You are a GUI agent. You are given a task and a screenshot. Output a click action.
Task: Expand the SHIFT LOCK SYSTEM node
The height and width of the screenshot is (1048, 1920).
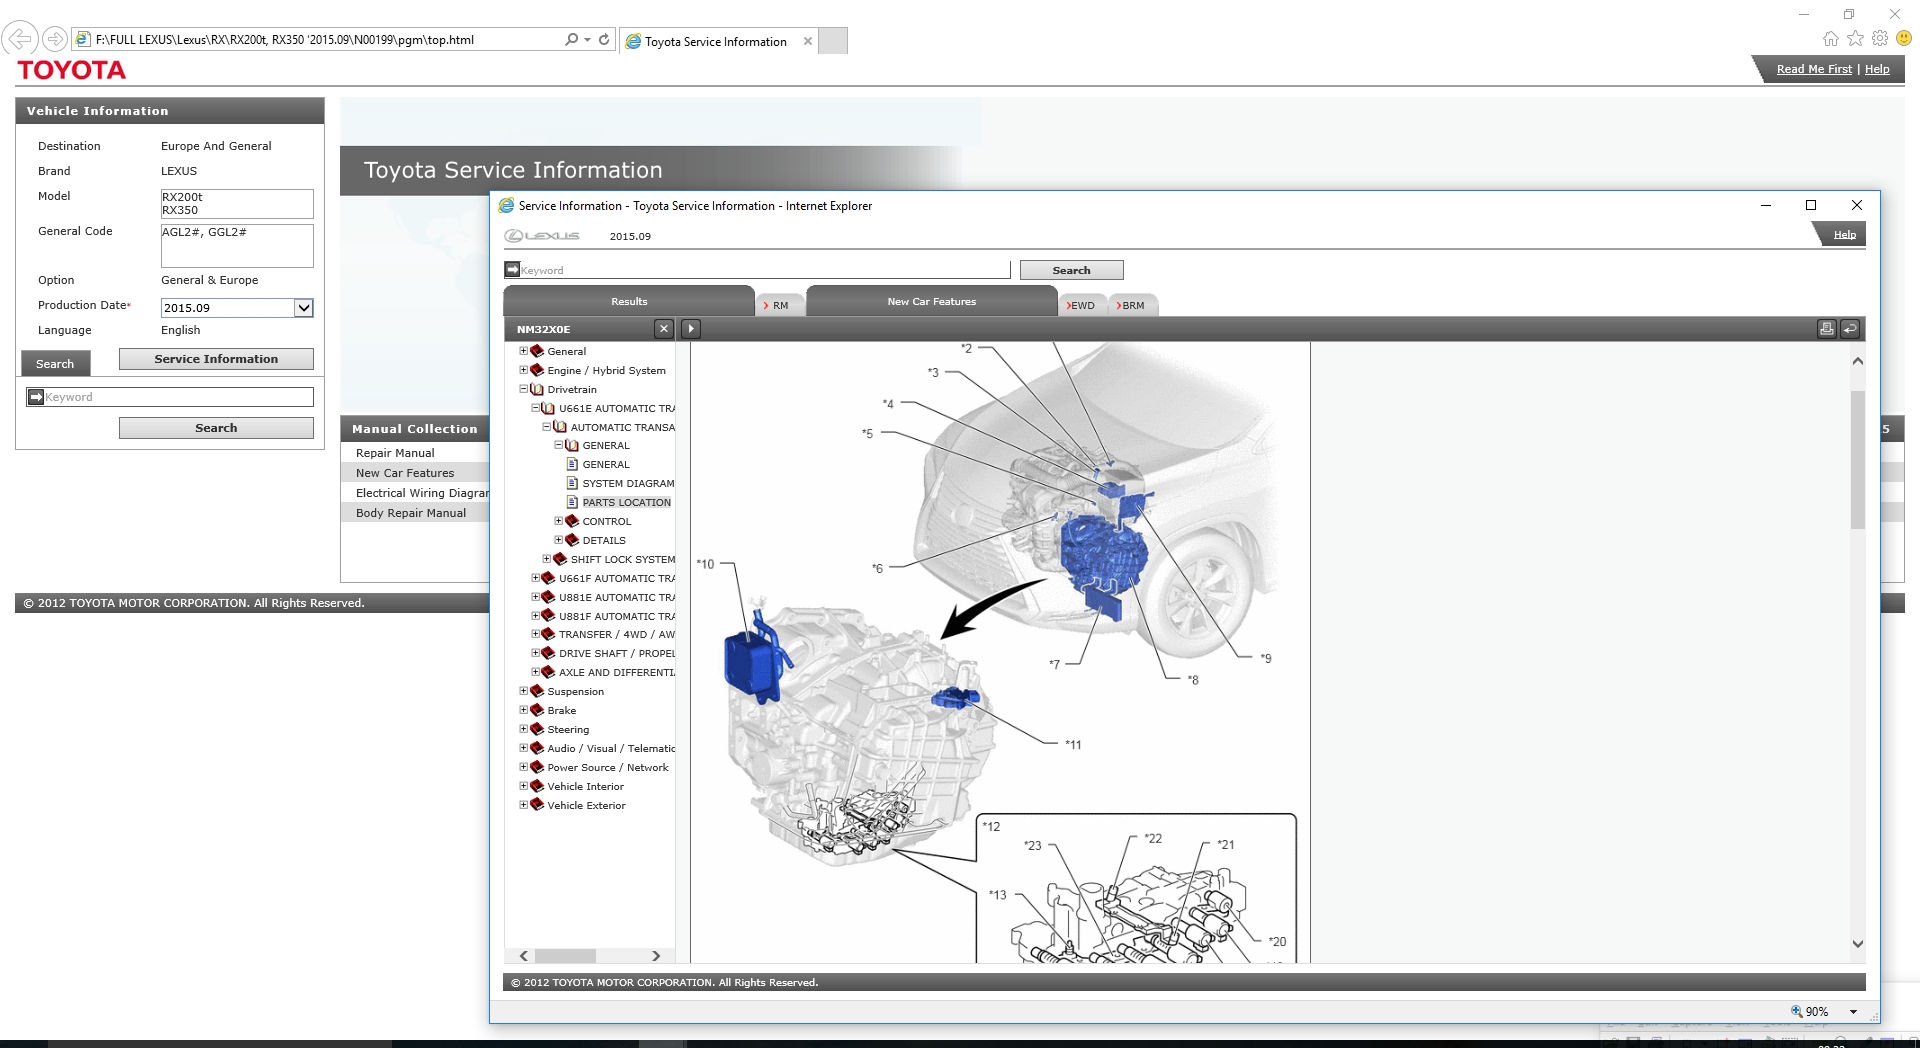[x=547, y=559]
